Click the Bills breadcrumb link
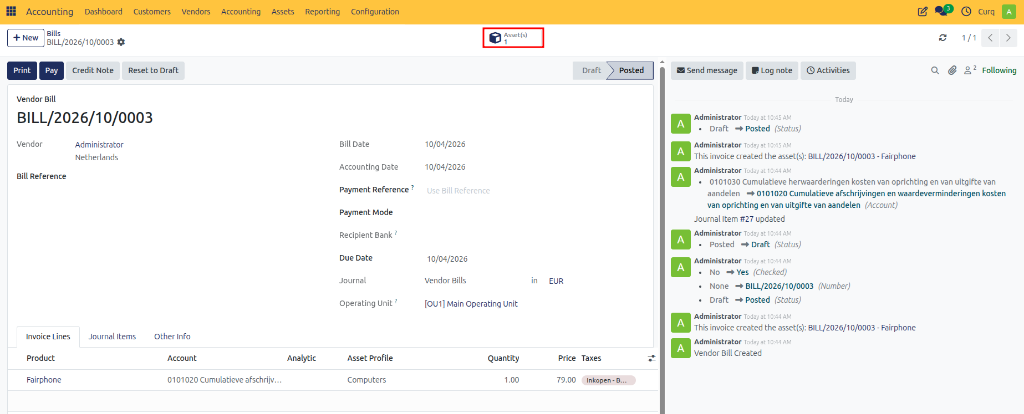This screenshot has width=1024, height=414. [x=54, y=33]
